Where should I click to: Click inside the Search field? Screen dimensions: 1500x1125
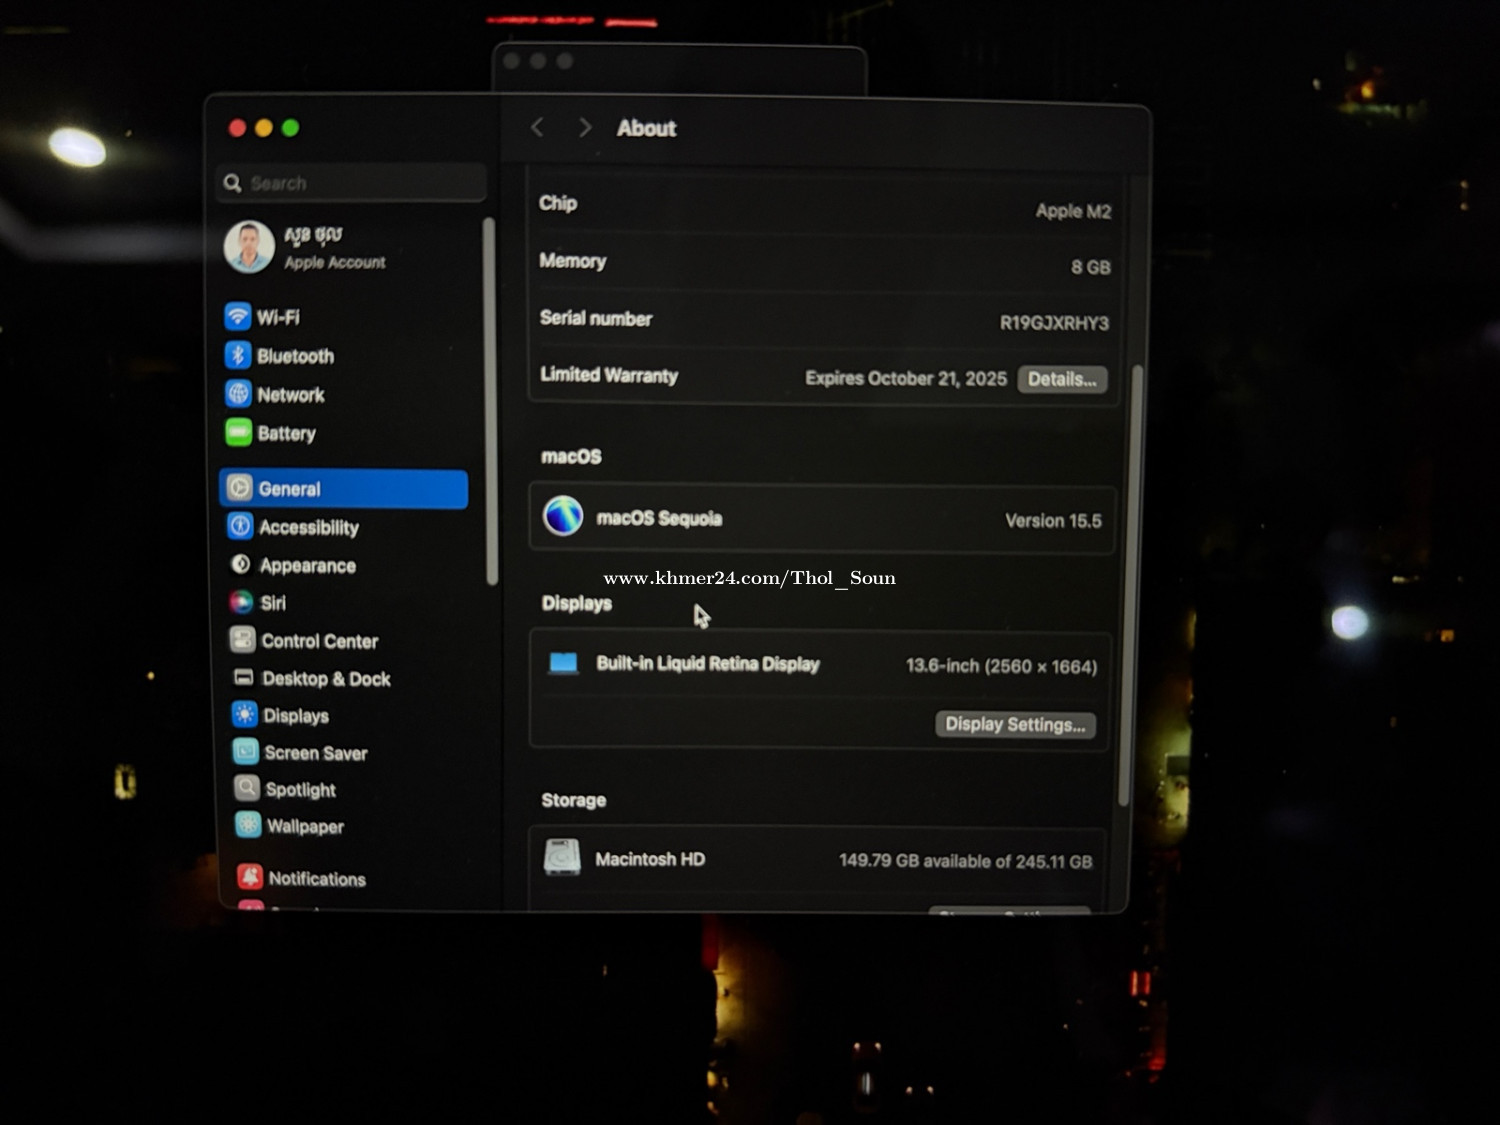point(351,183)
